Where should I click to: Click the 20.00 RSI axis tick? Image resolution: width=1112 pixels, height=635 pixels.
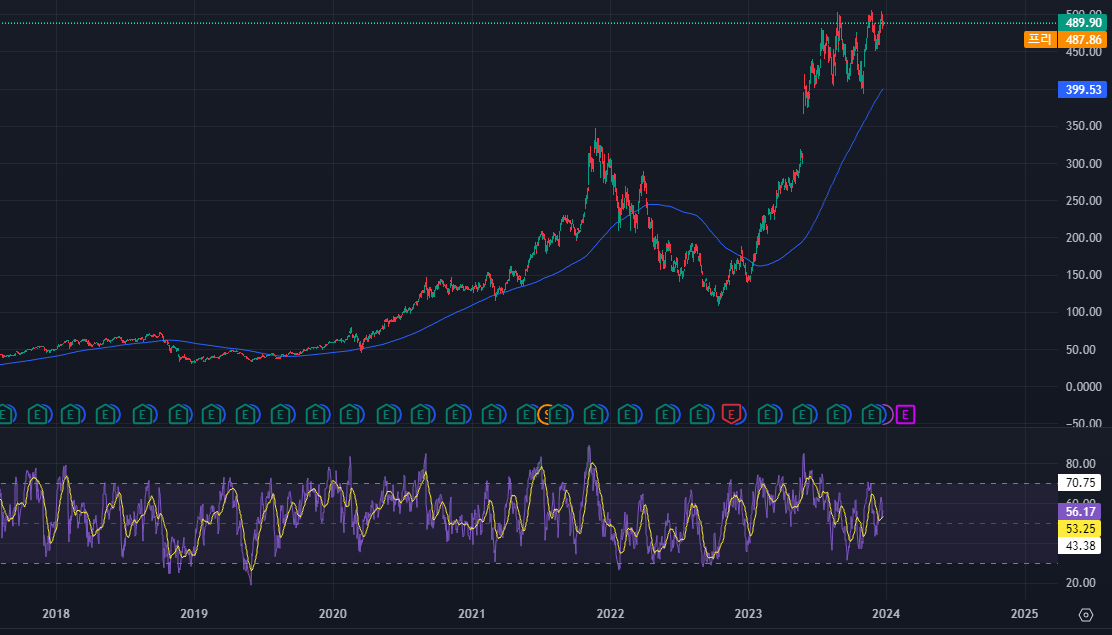point(1081,582)
